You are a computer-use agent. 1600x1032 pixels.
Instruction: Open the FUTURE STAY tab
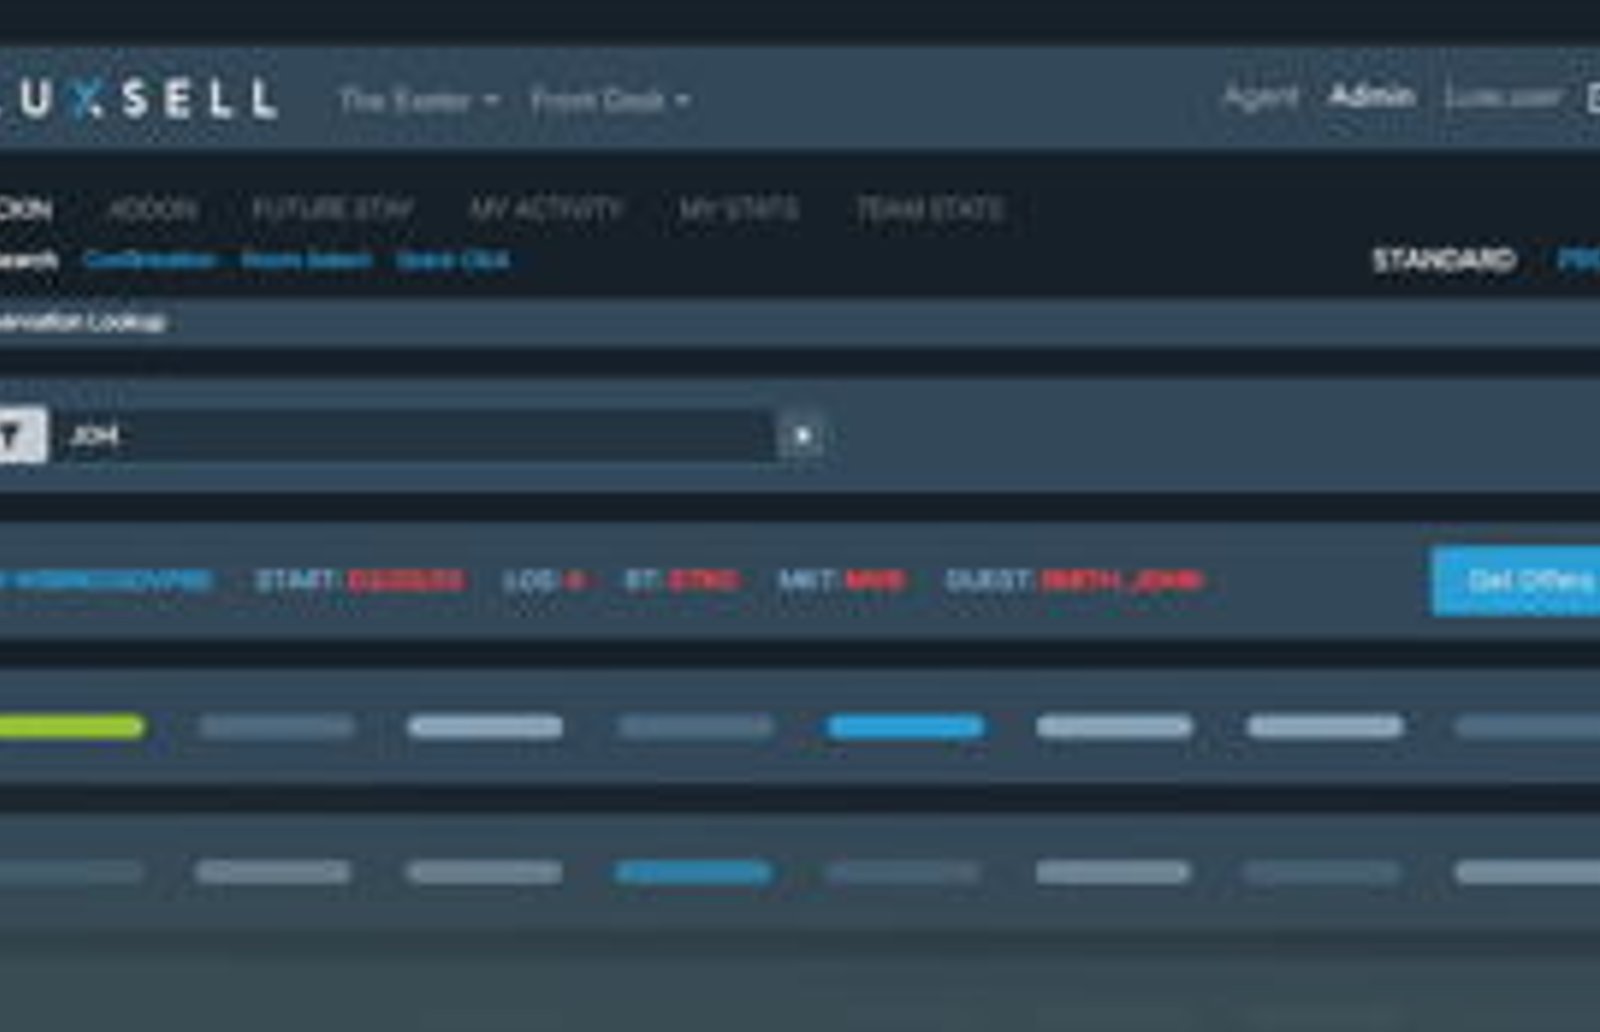tap(333, 209)
